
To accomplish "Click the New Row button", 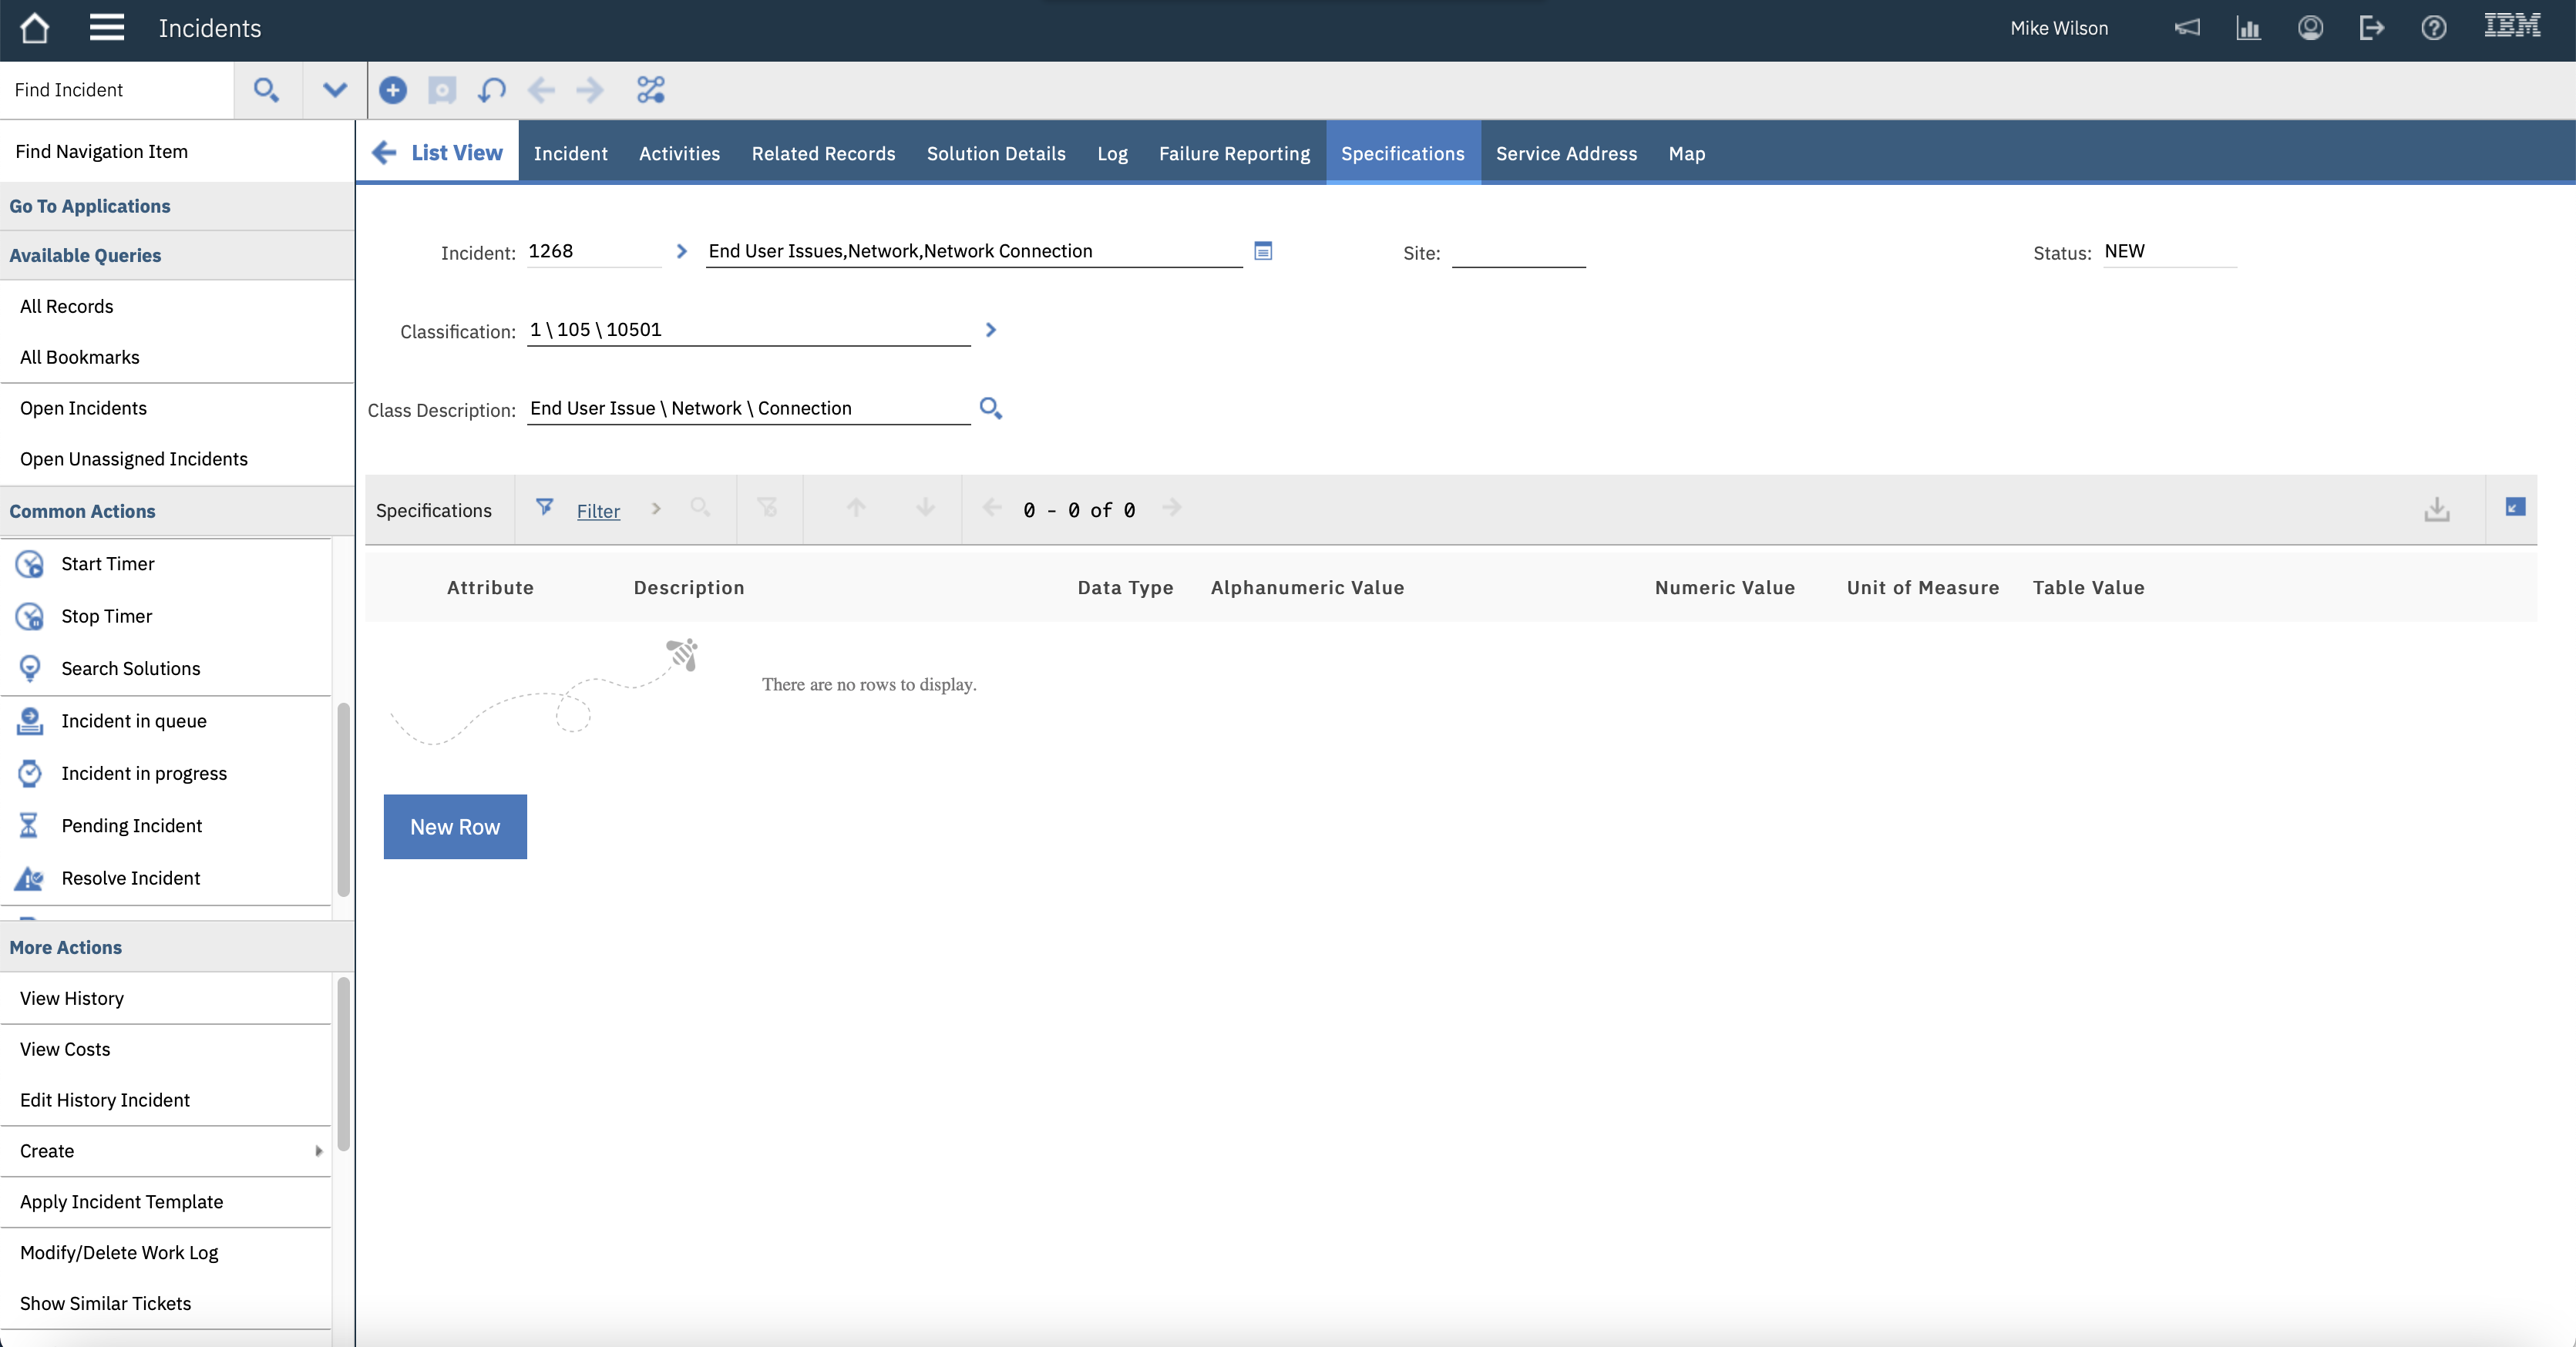I will point(455,826).
